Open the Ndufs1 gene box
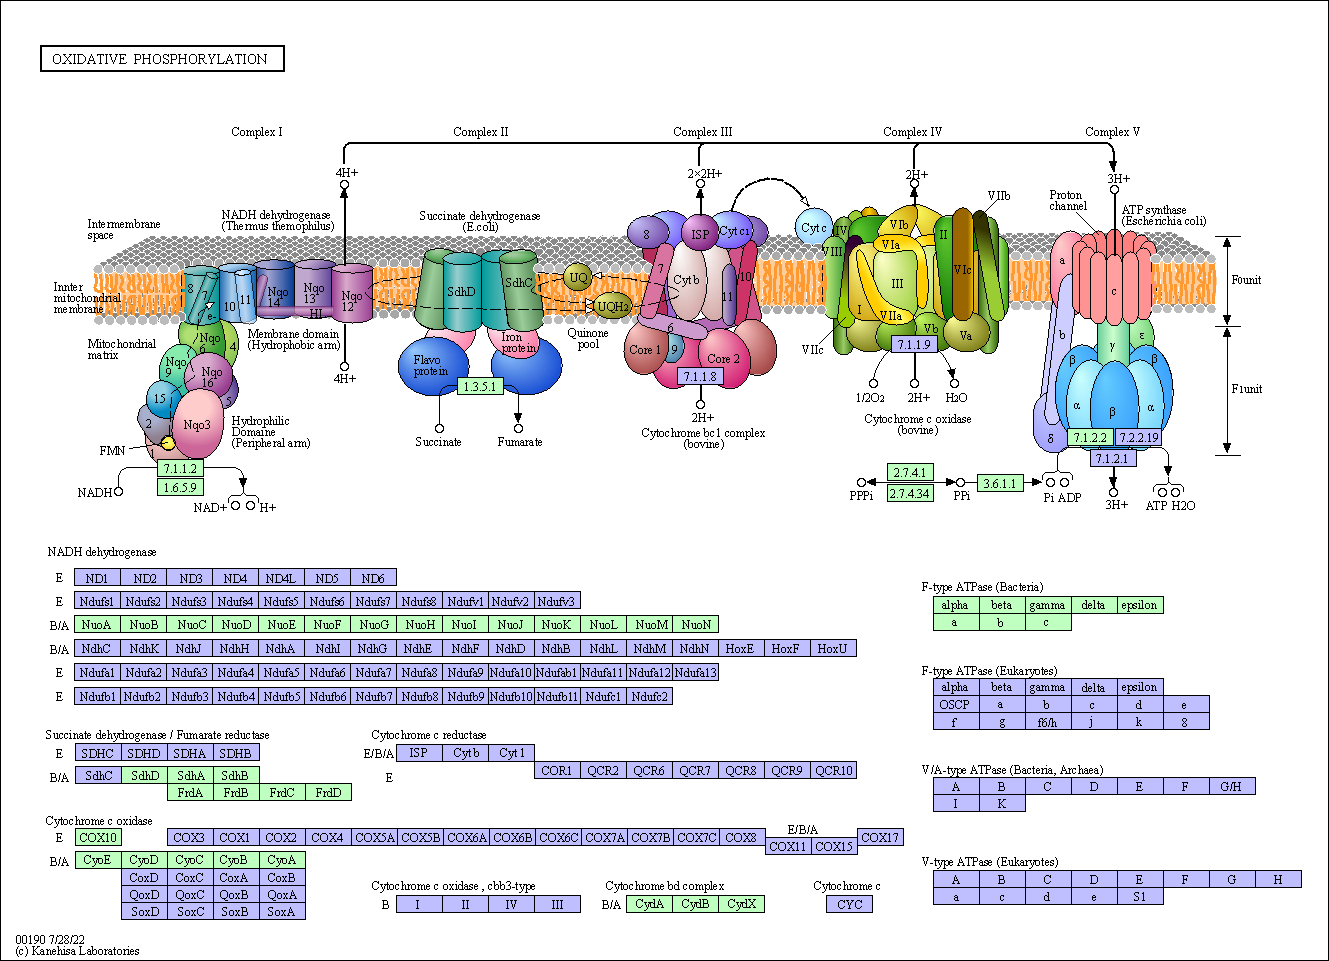The image size is (1329, 961). click(x=98, y=601)
